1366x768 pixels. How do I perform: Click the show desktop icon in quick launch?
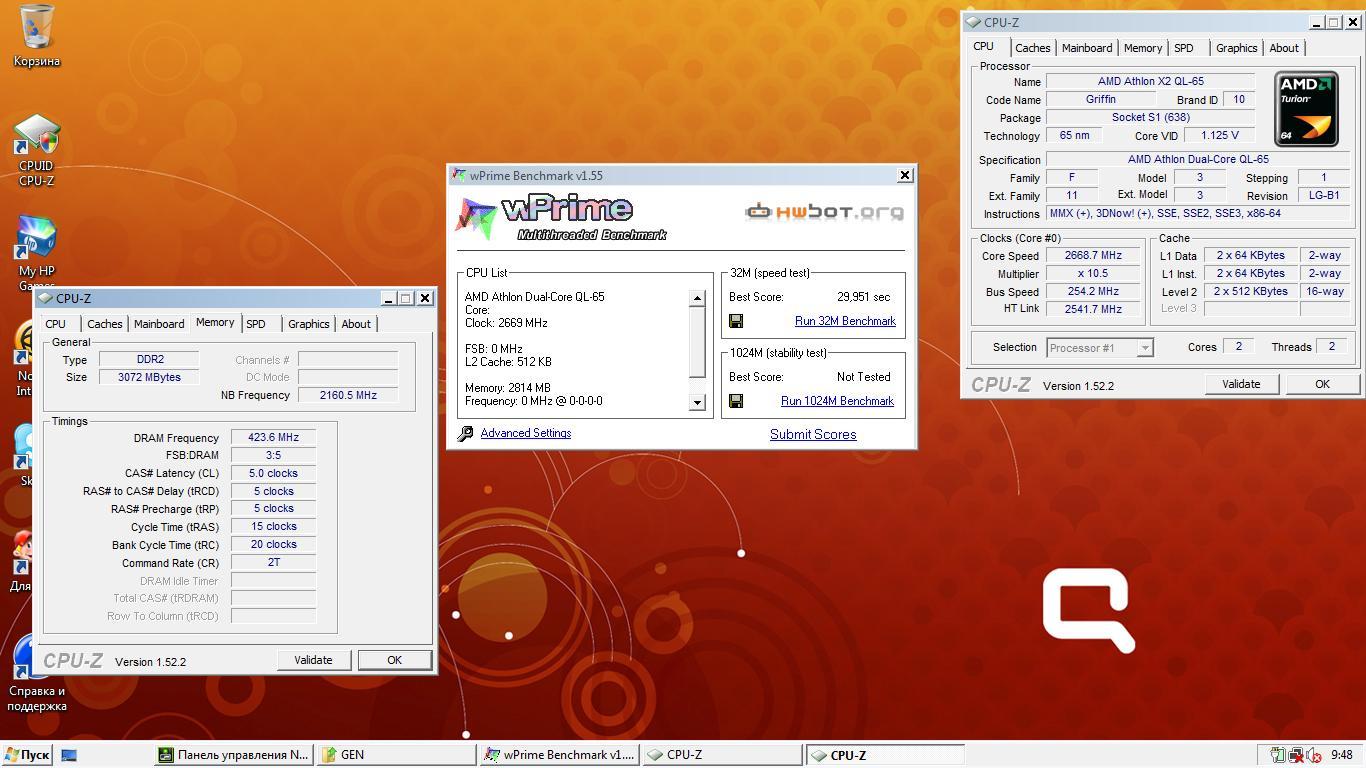pos(69,755)
